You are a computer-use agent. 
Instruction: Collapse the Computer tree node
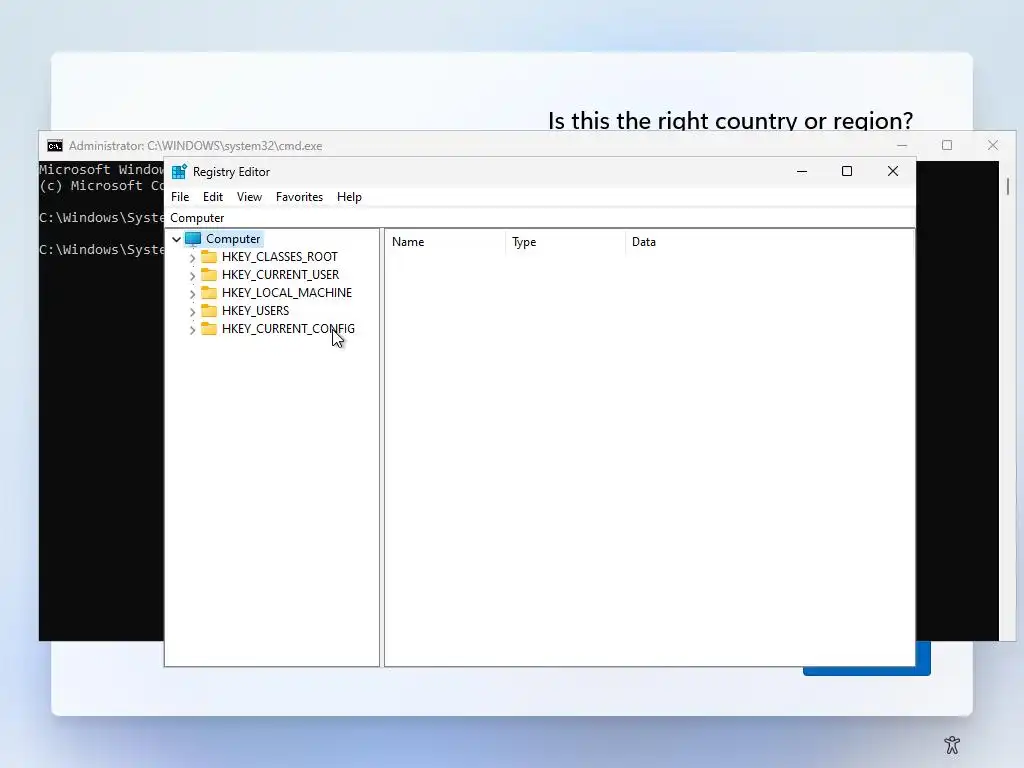[x=176, y=239]
